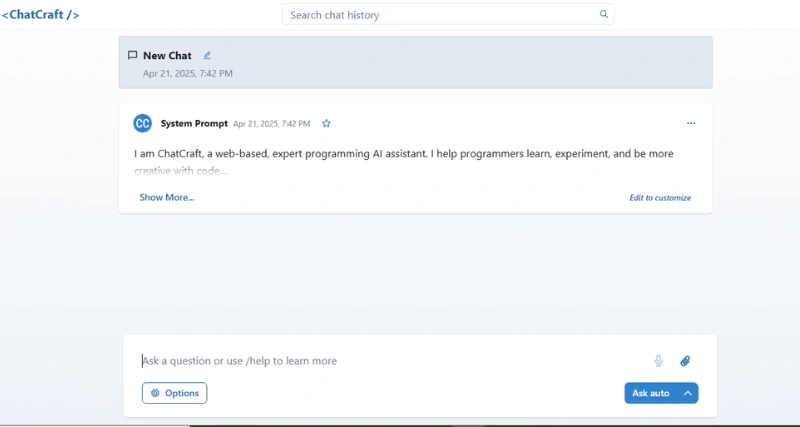Click the system prompt message body text
The height and width of the screenshot is (427, 800).
coord(403,155)
